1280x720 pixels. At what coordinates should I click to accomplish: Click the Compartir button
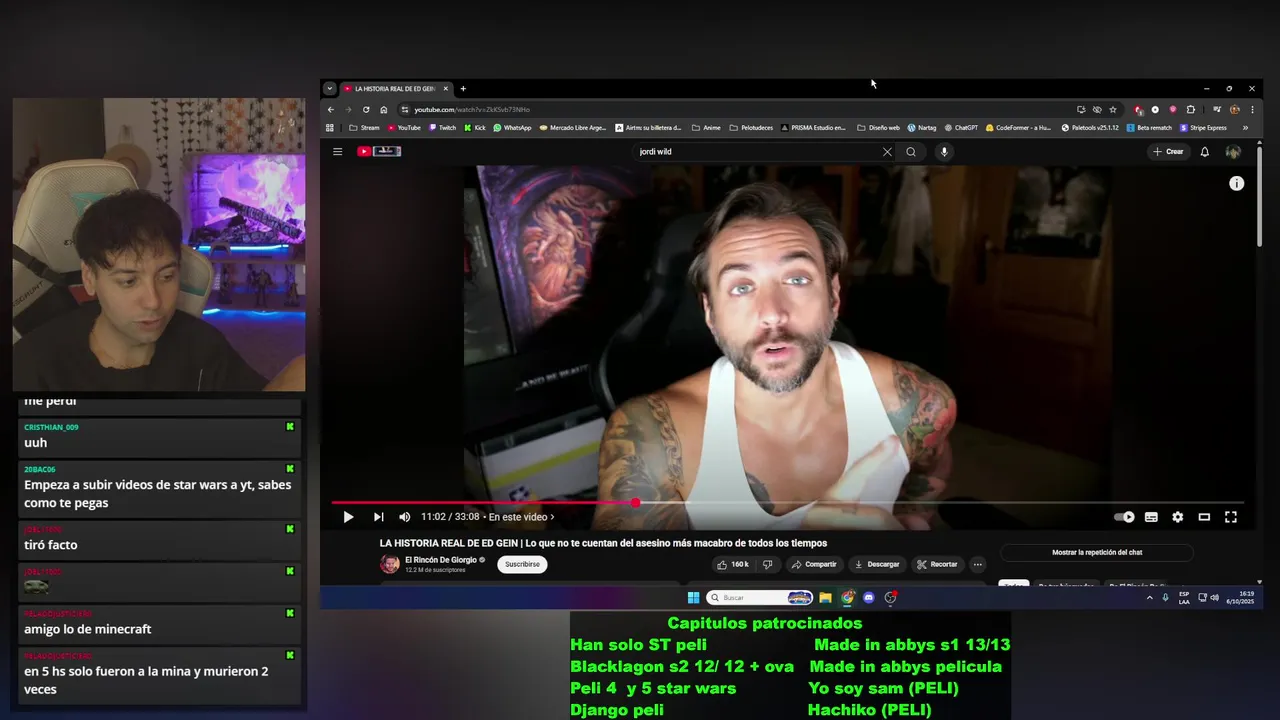pyautogui.click(x=814, y=564)
